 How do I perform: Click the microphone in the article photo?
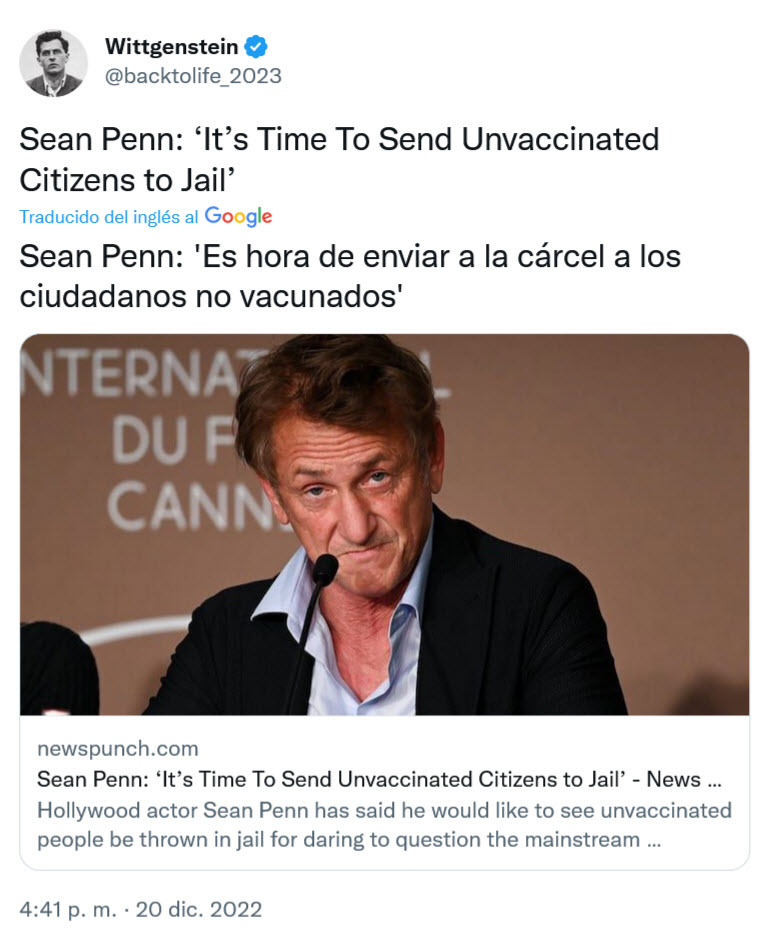(323, 571)
